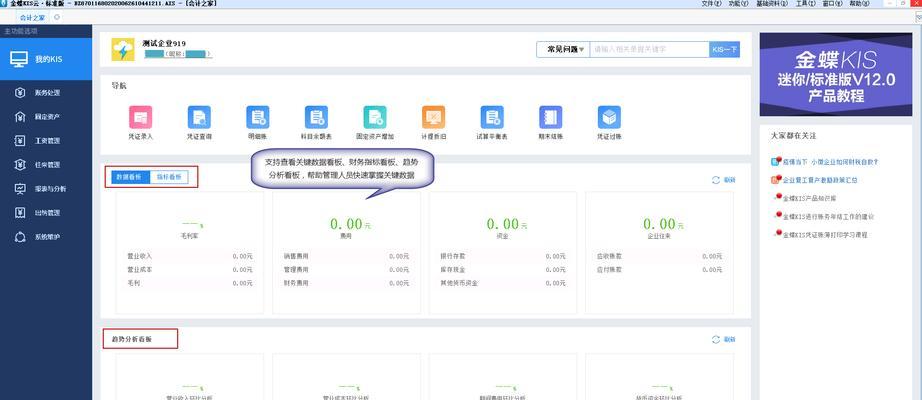Select the 会计之家 document tab

32,18
